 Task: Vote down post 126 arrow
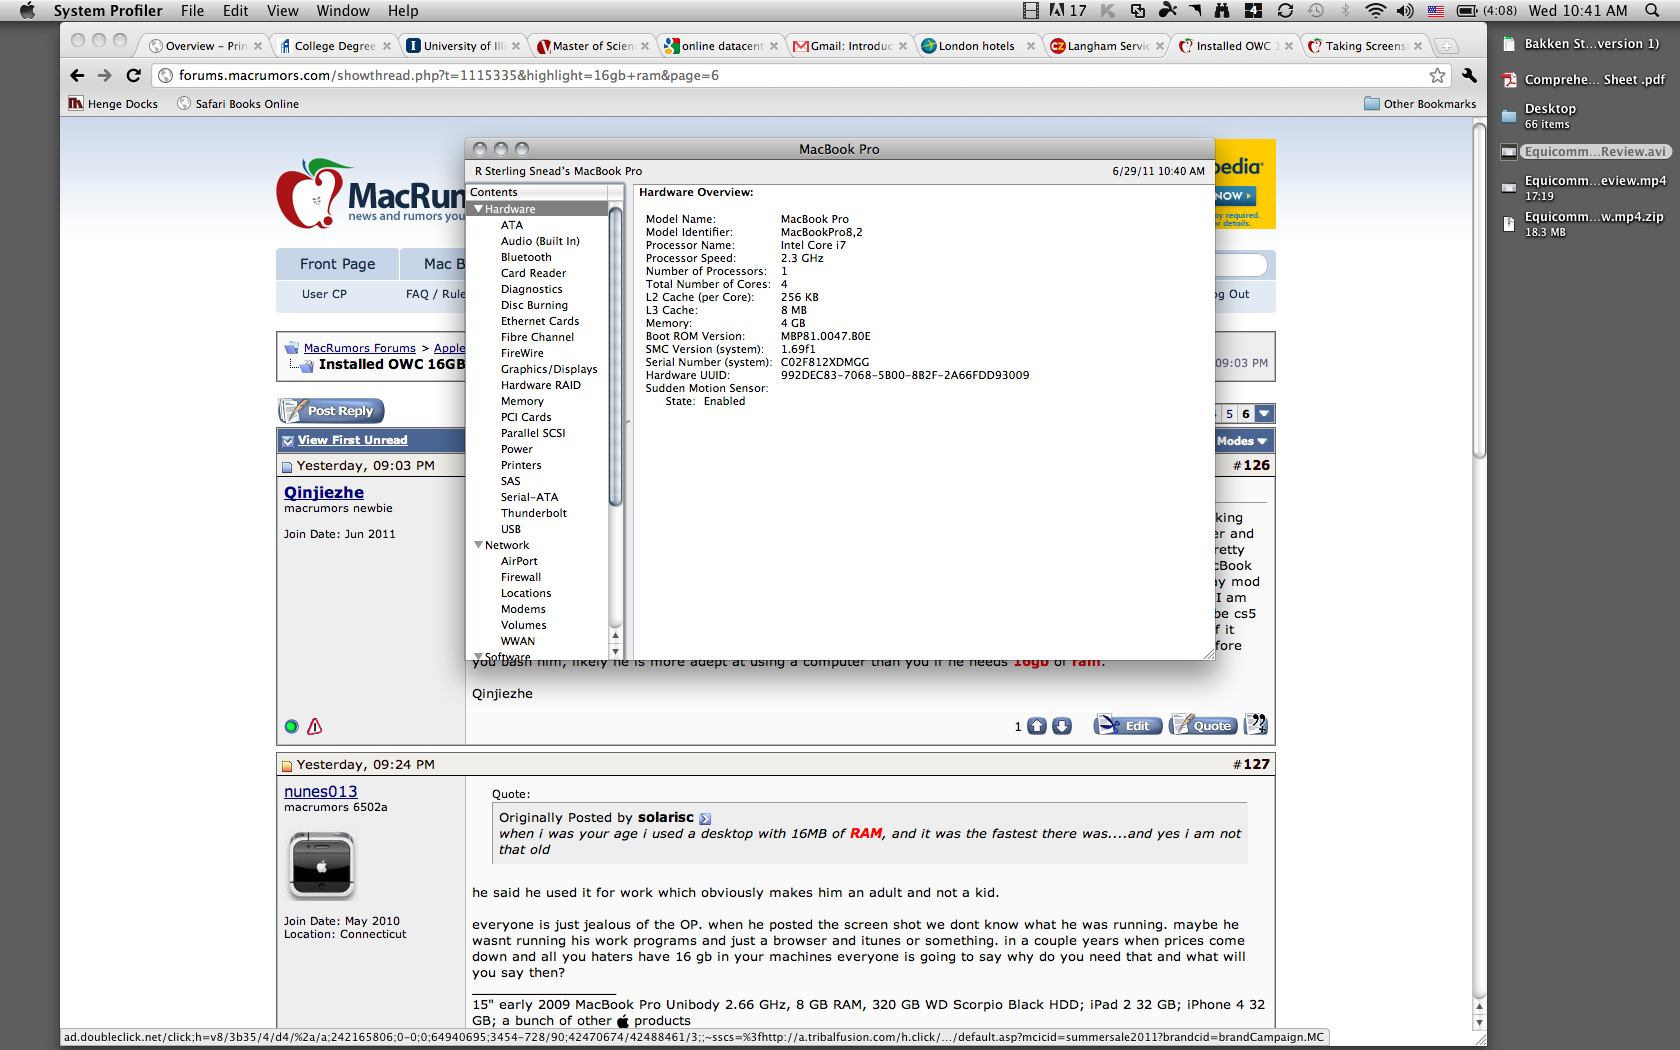pyautogui.click(x=1062, y=726)
